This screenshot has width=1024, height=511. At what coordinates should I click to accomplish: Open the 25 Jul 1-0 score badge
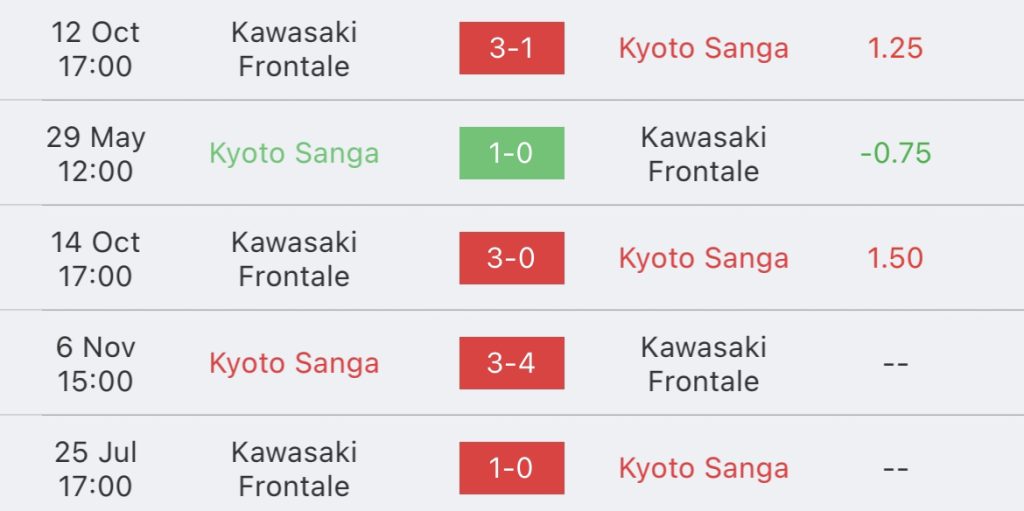[x=511, y=468]
